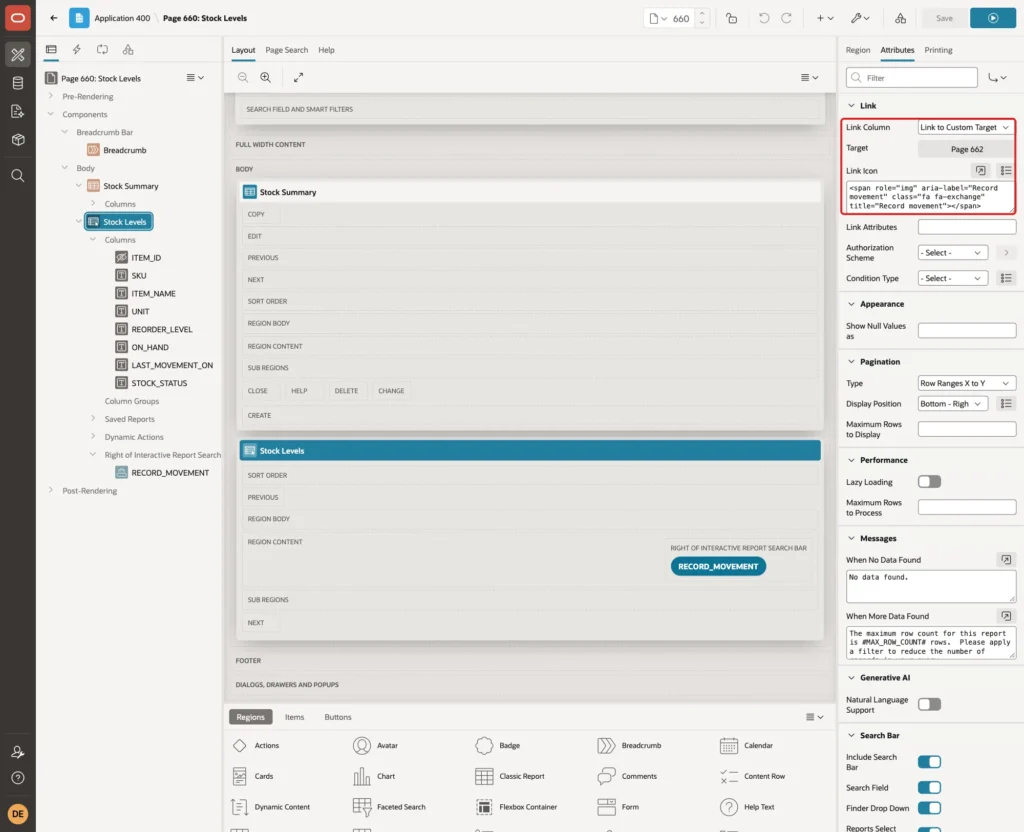Switch to Dynamic Actions lightning tab

[76, 50]
